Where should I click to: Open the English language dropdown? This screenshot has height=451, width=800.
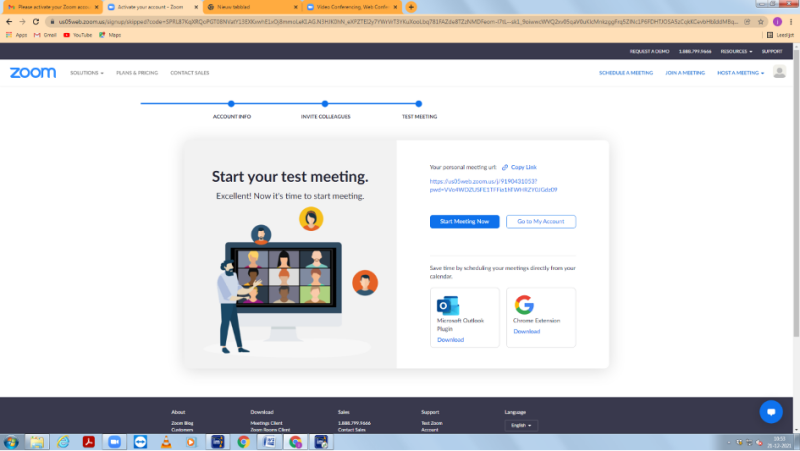pos(521,425)
